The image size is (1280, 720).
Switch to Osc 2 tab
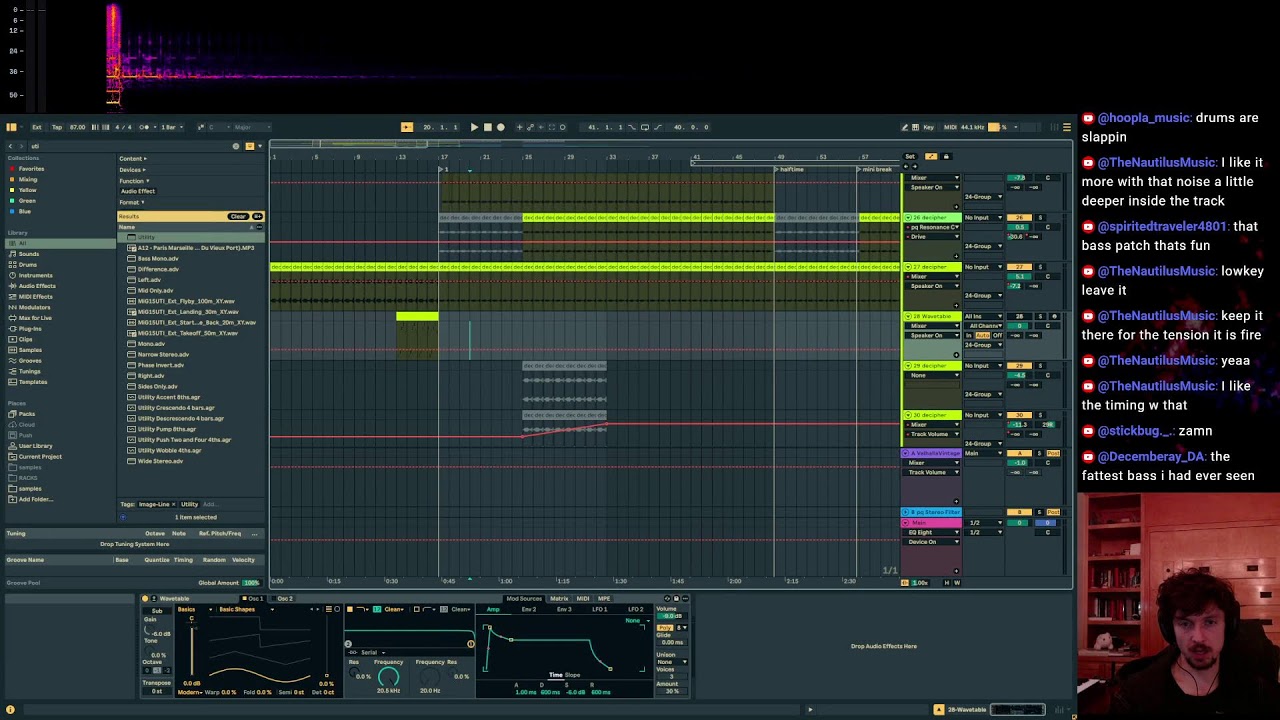pos(285,599)
